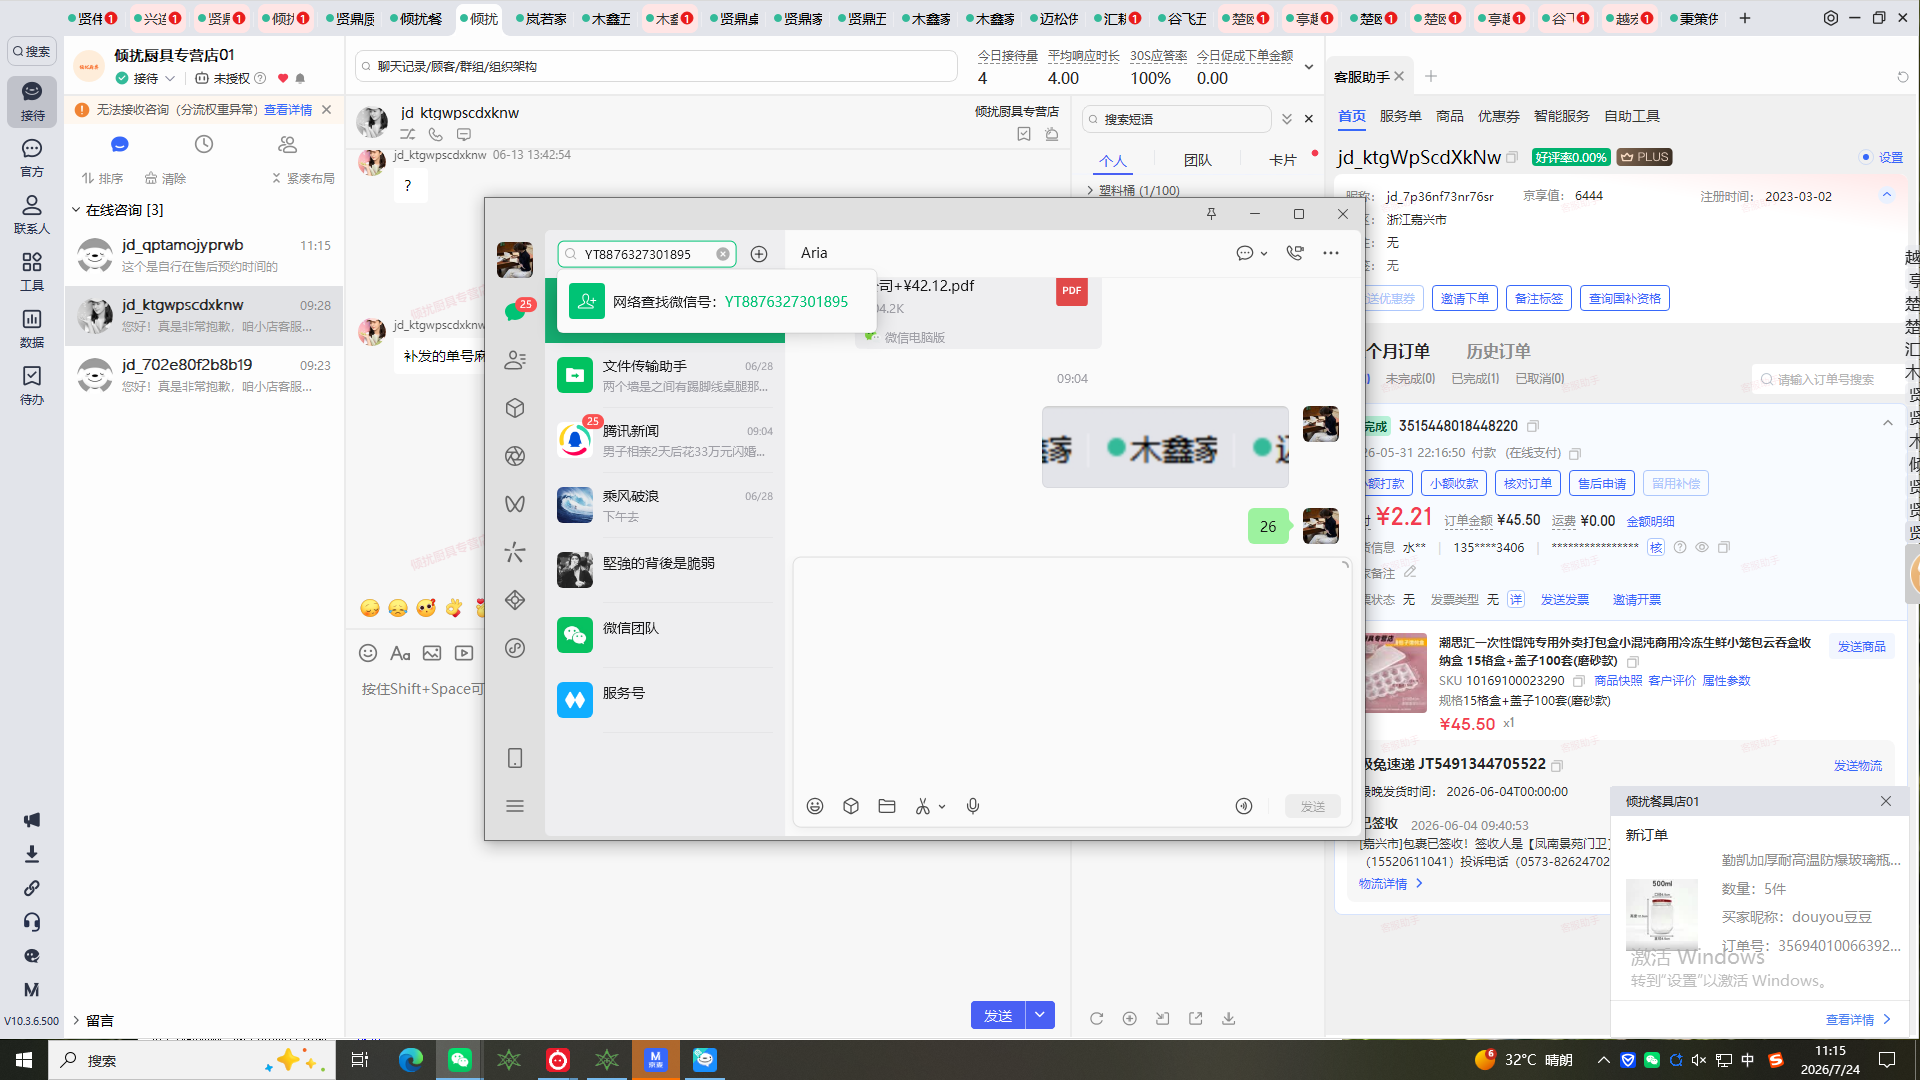Start a voice call with Aria
1920x1080 pixels.
coord(1295,253)
